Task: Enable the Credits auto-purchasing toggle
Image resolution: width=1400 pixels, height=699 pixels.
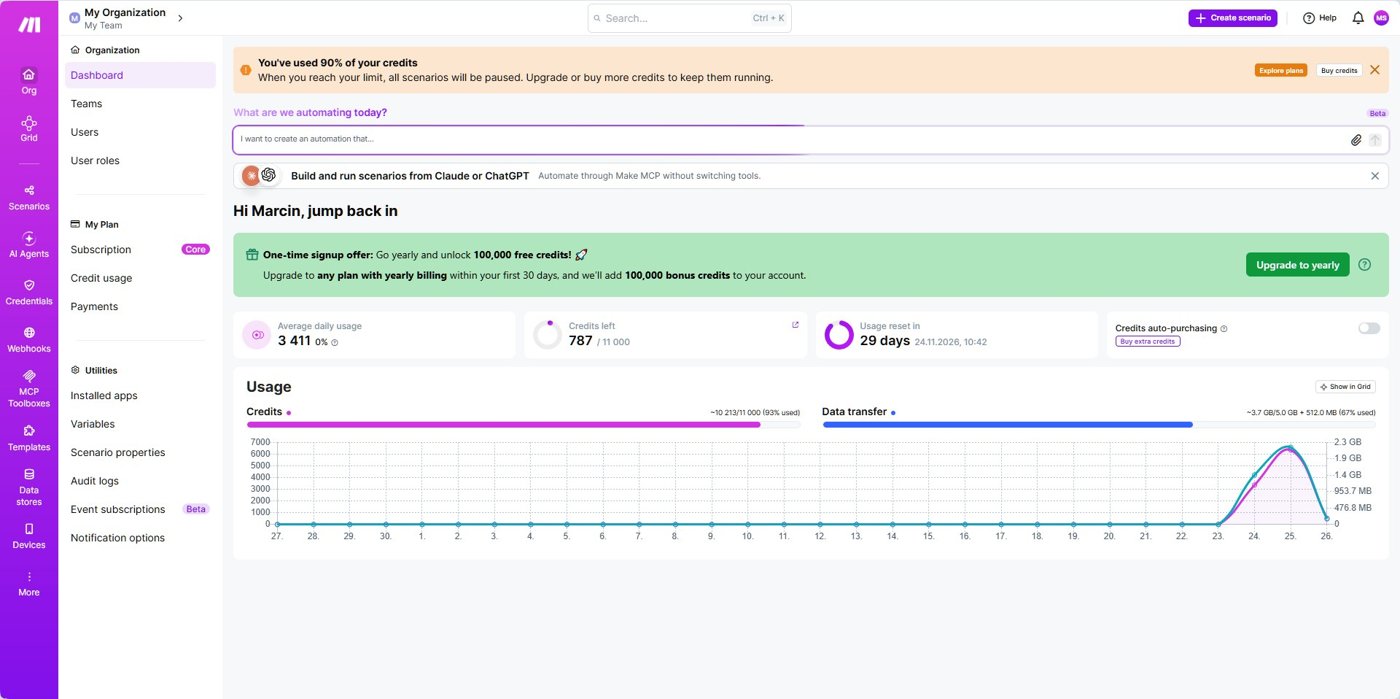Action: tap(1369, 328)
